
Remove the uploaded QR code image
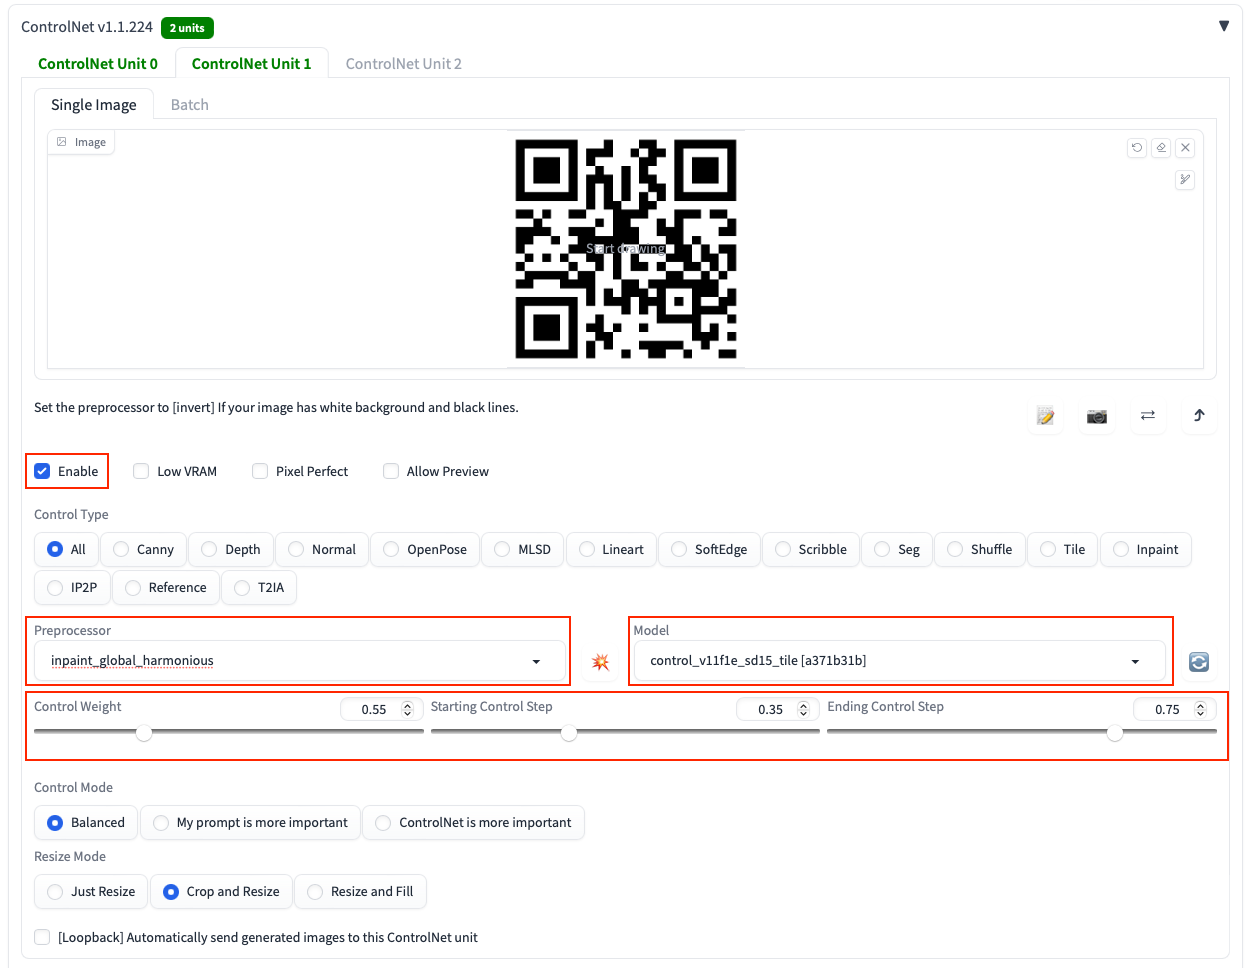tap(1185, 147)
